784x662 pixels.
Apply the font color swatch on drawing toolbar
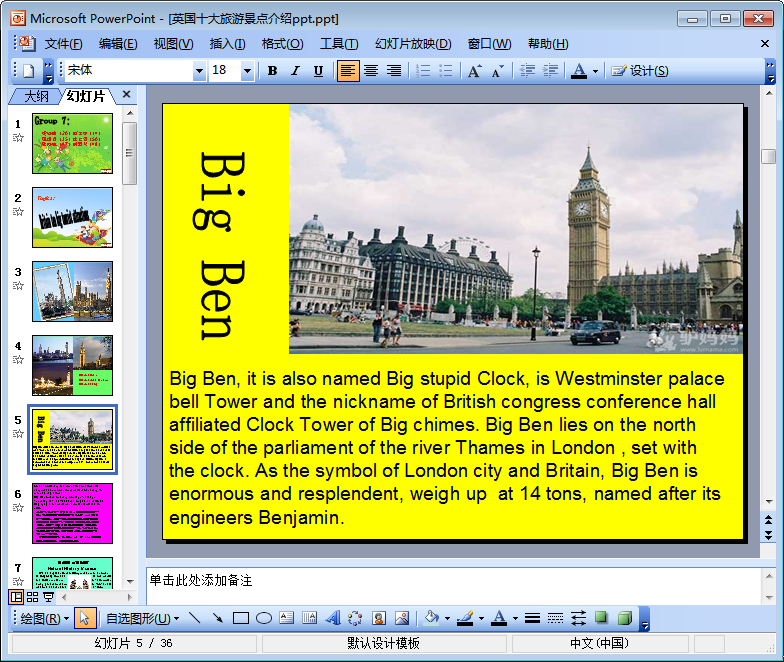tap(499, 618)
